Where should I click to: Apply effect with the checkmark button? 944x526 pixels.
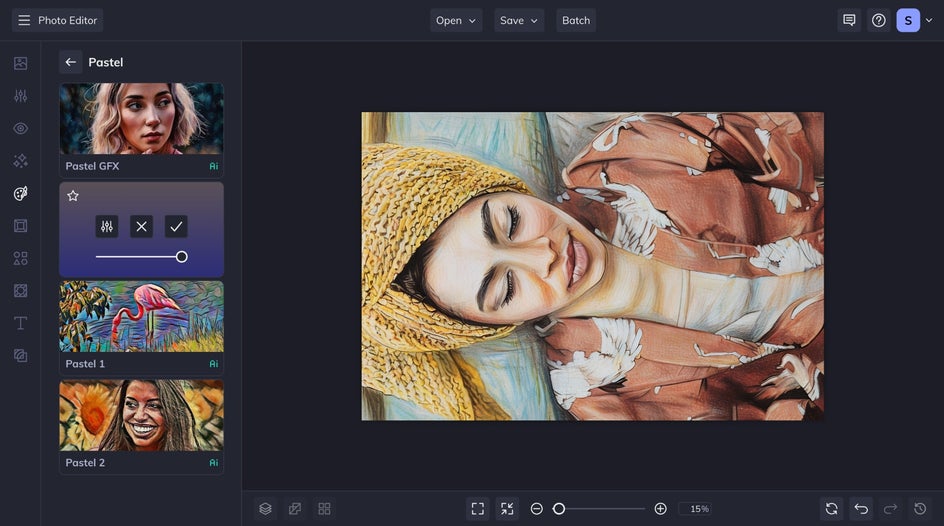[176, 226]
